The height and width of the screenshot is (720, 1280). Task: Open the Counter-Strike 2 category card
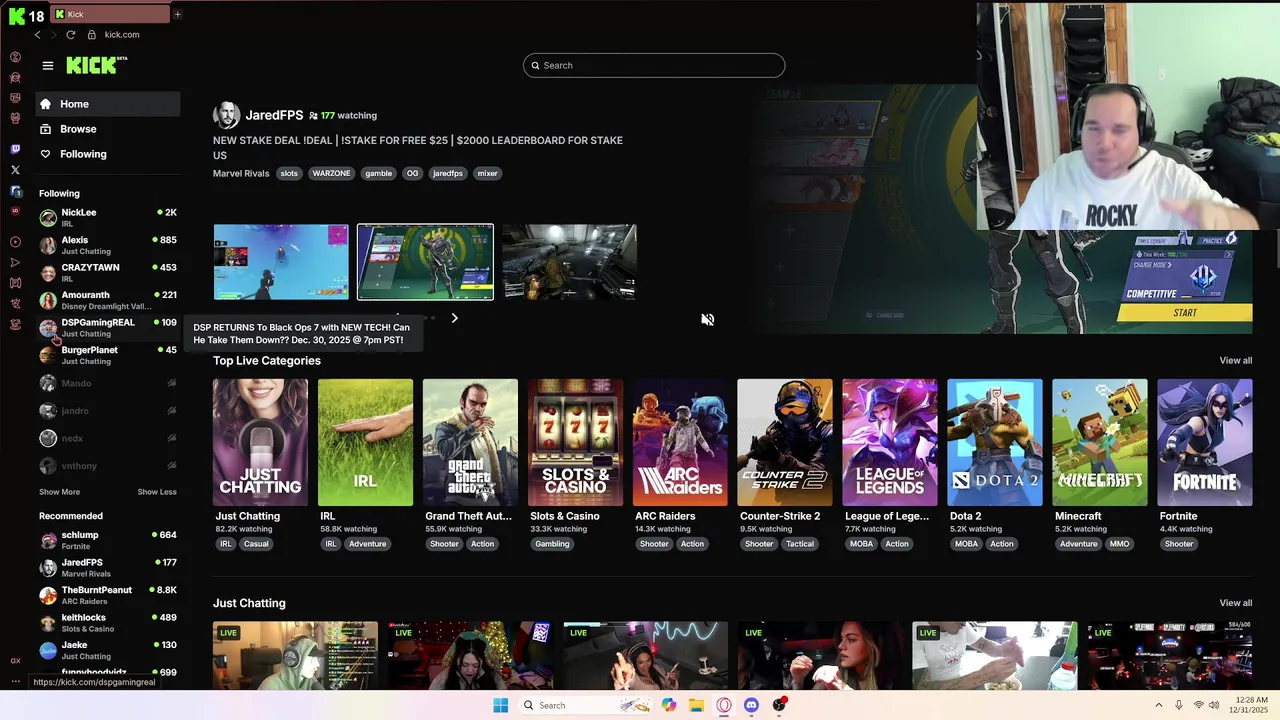[x=785, y=442]
